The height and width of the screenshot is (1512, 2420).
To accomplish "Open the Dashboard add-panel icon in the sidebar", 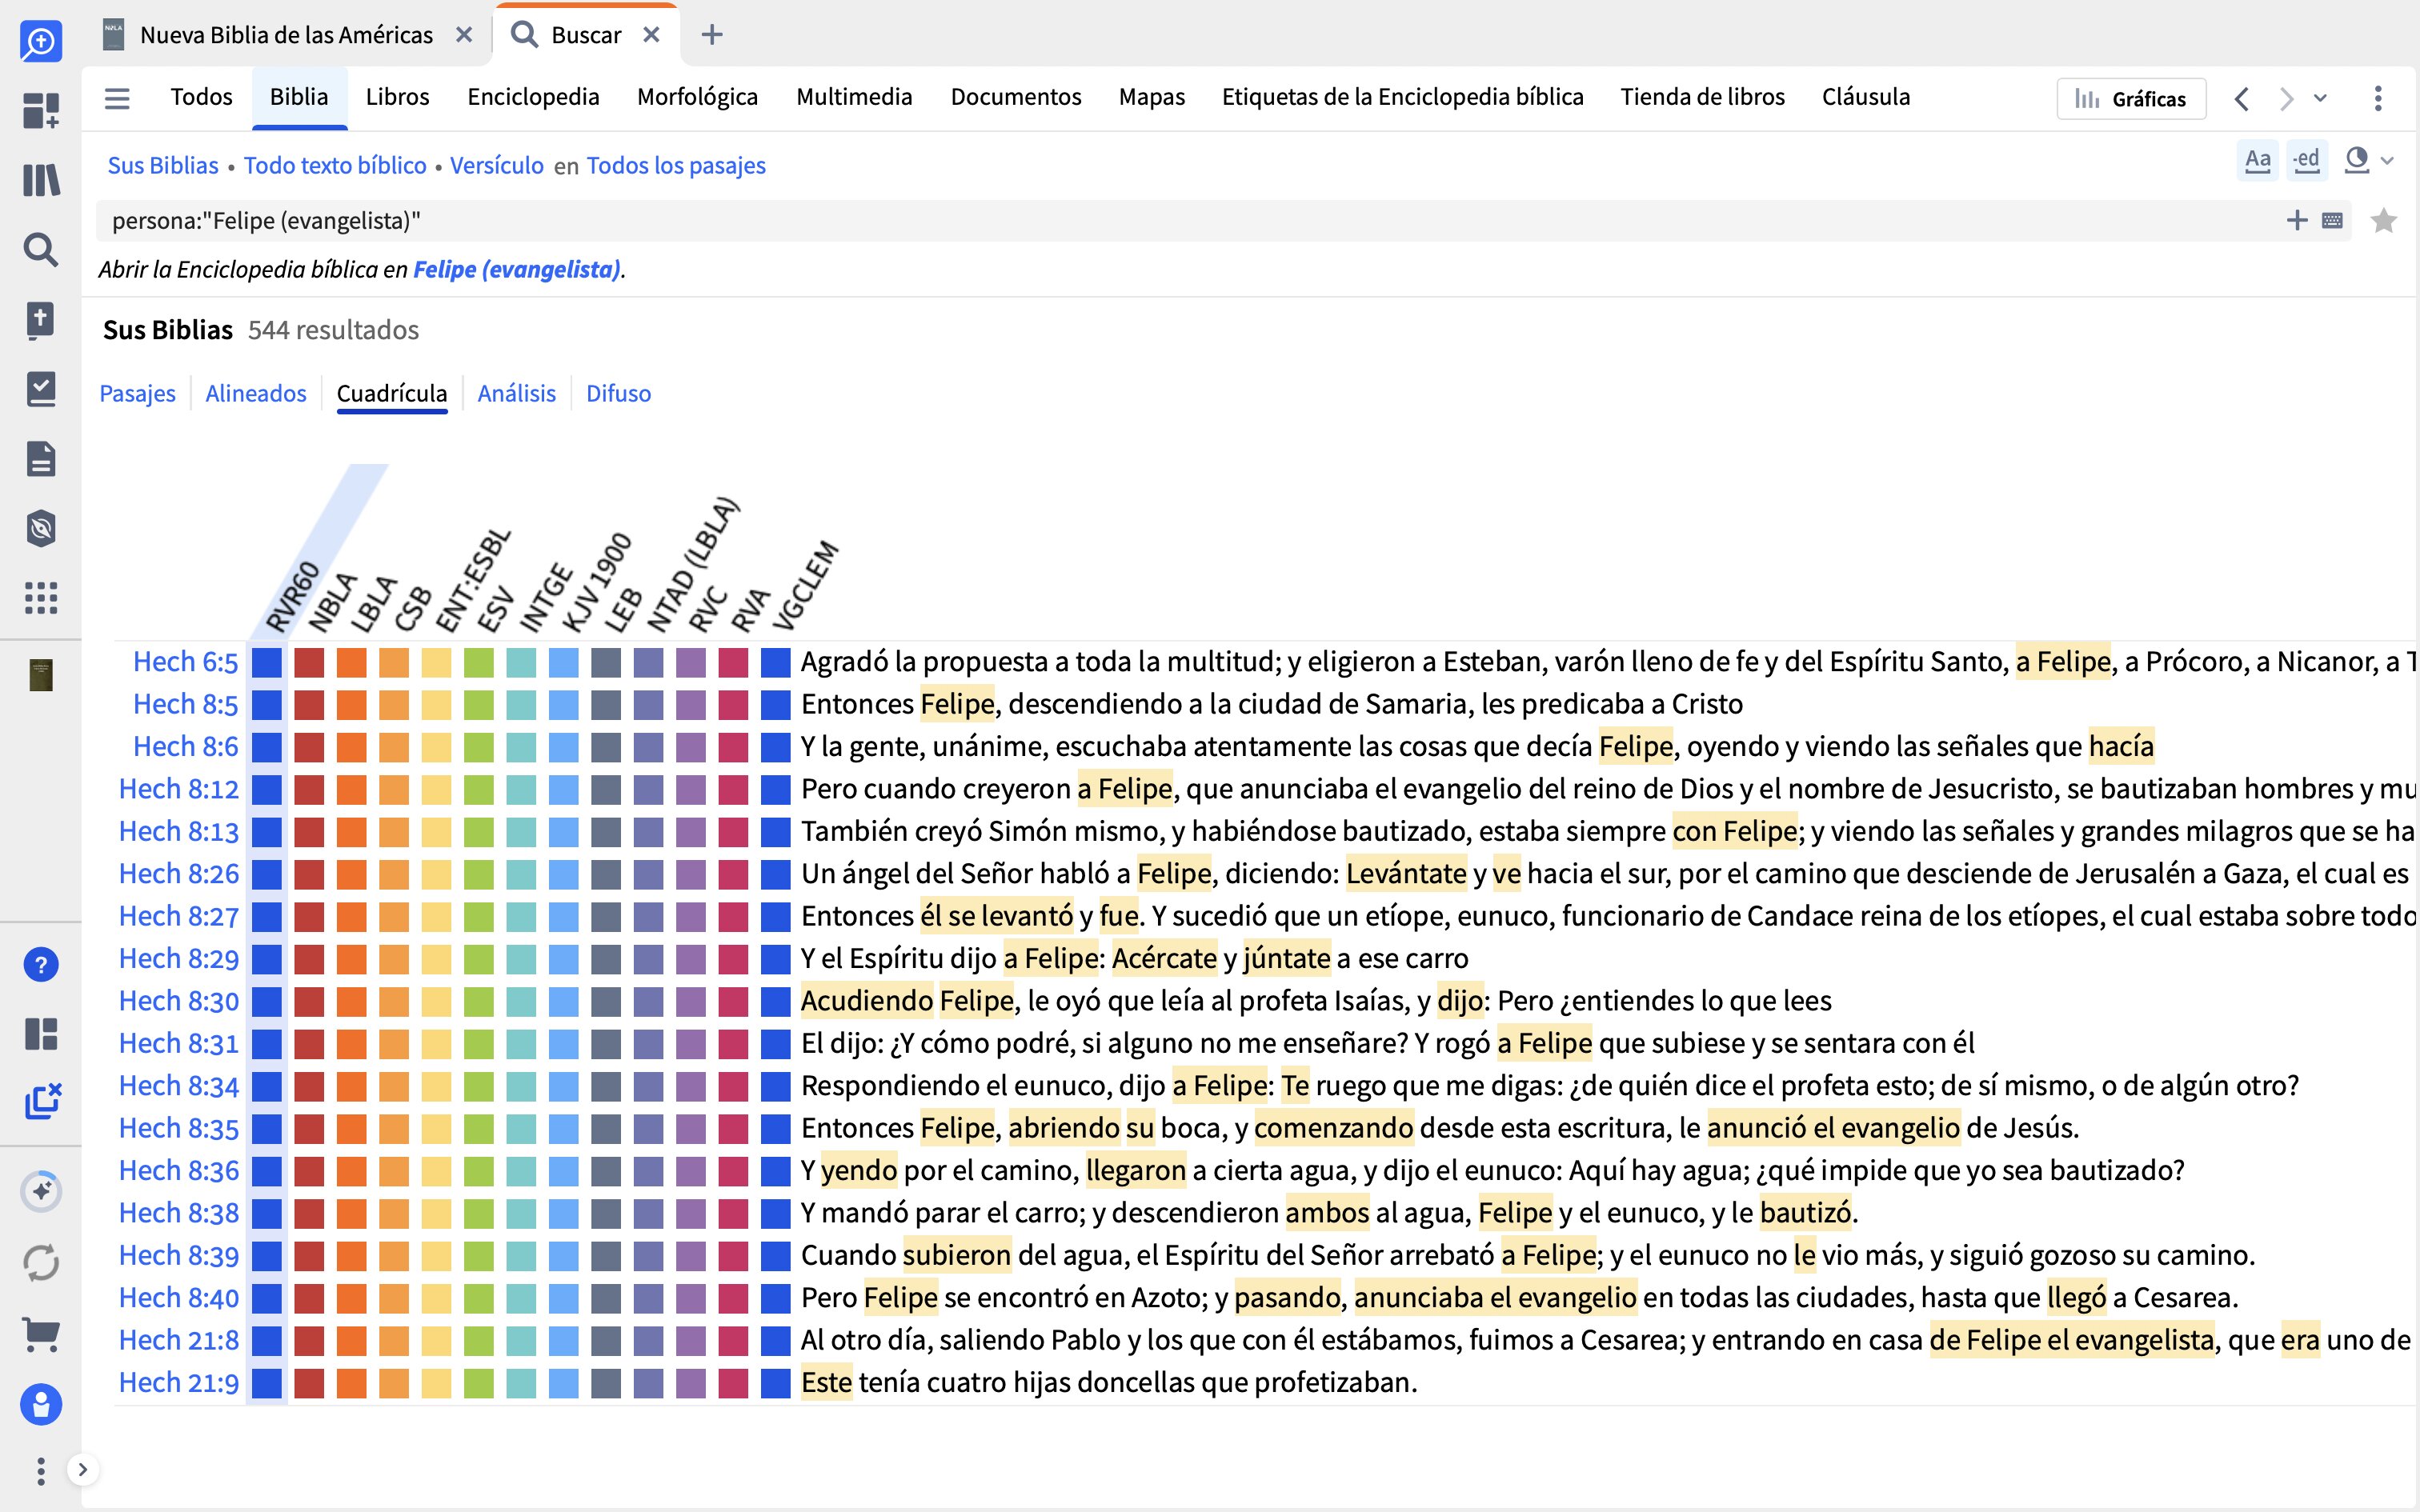I will pyautogui.click(x=41, y=110).
